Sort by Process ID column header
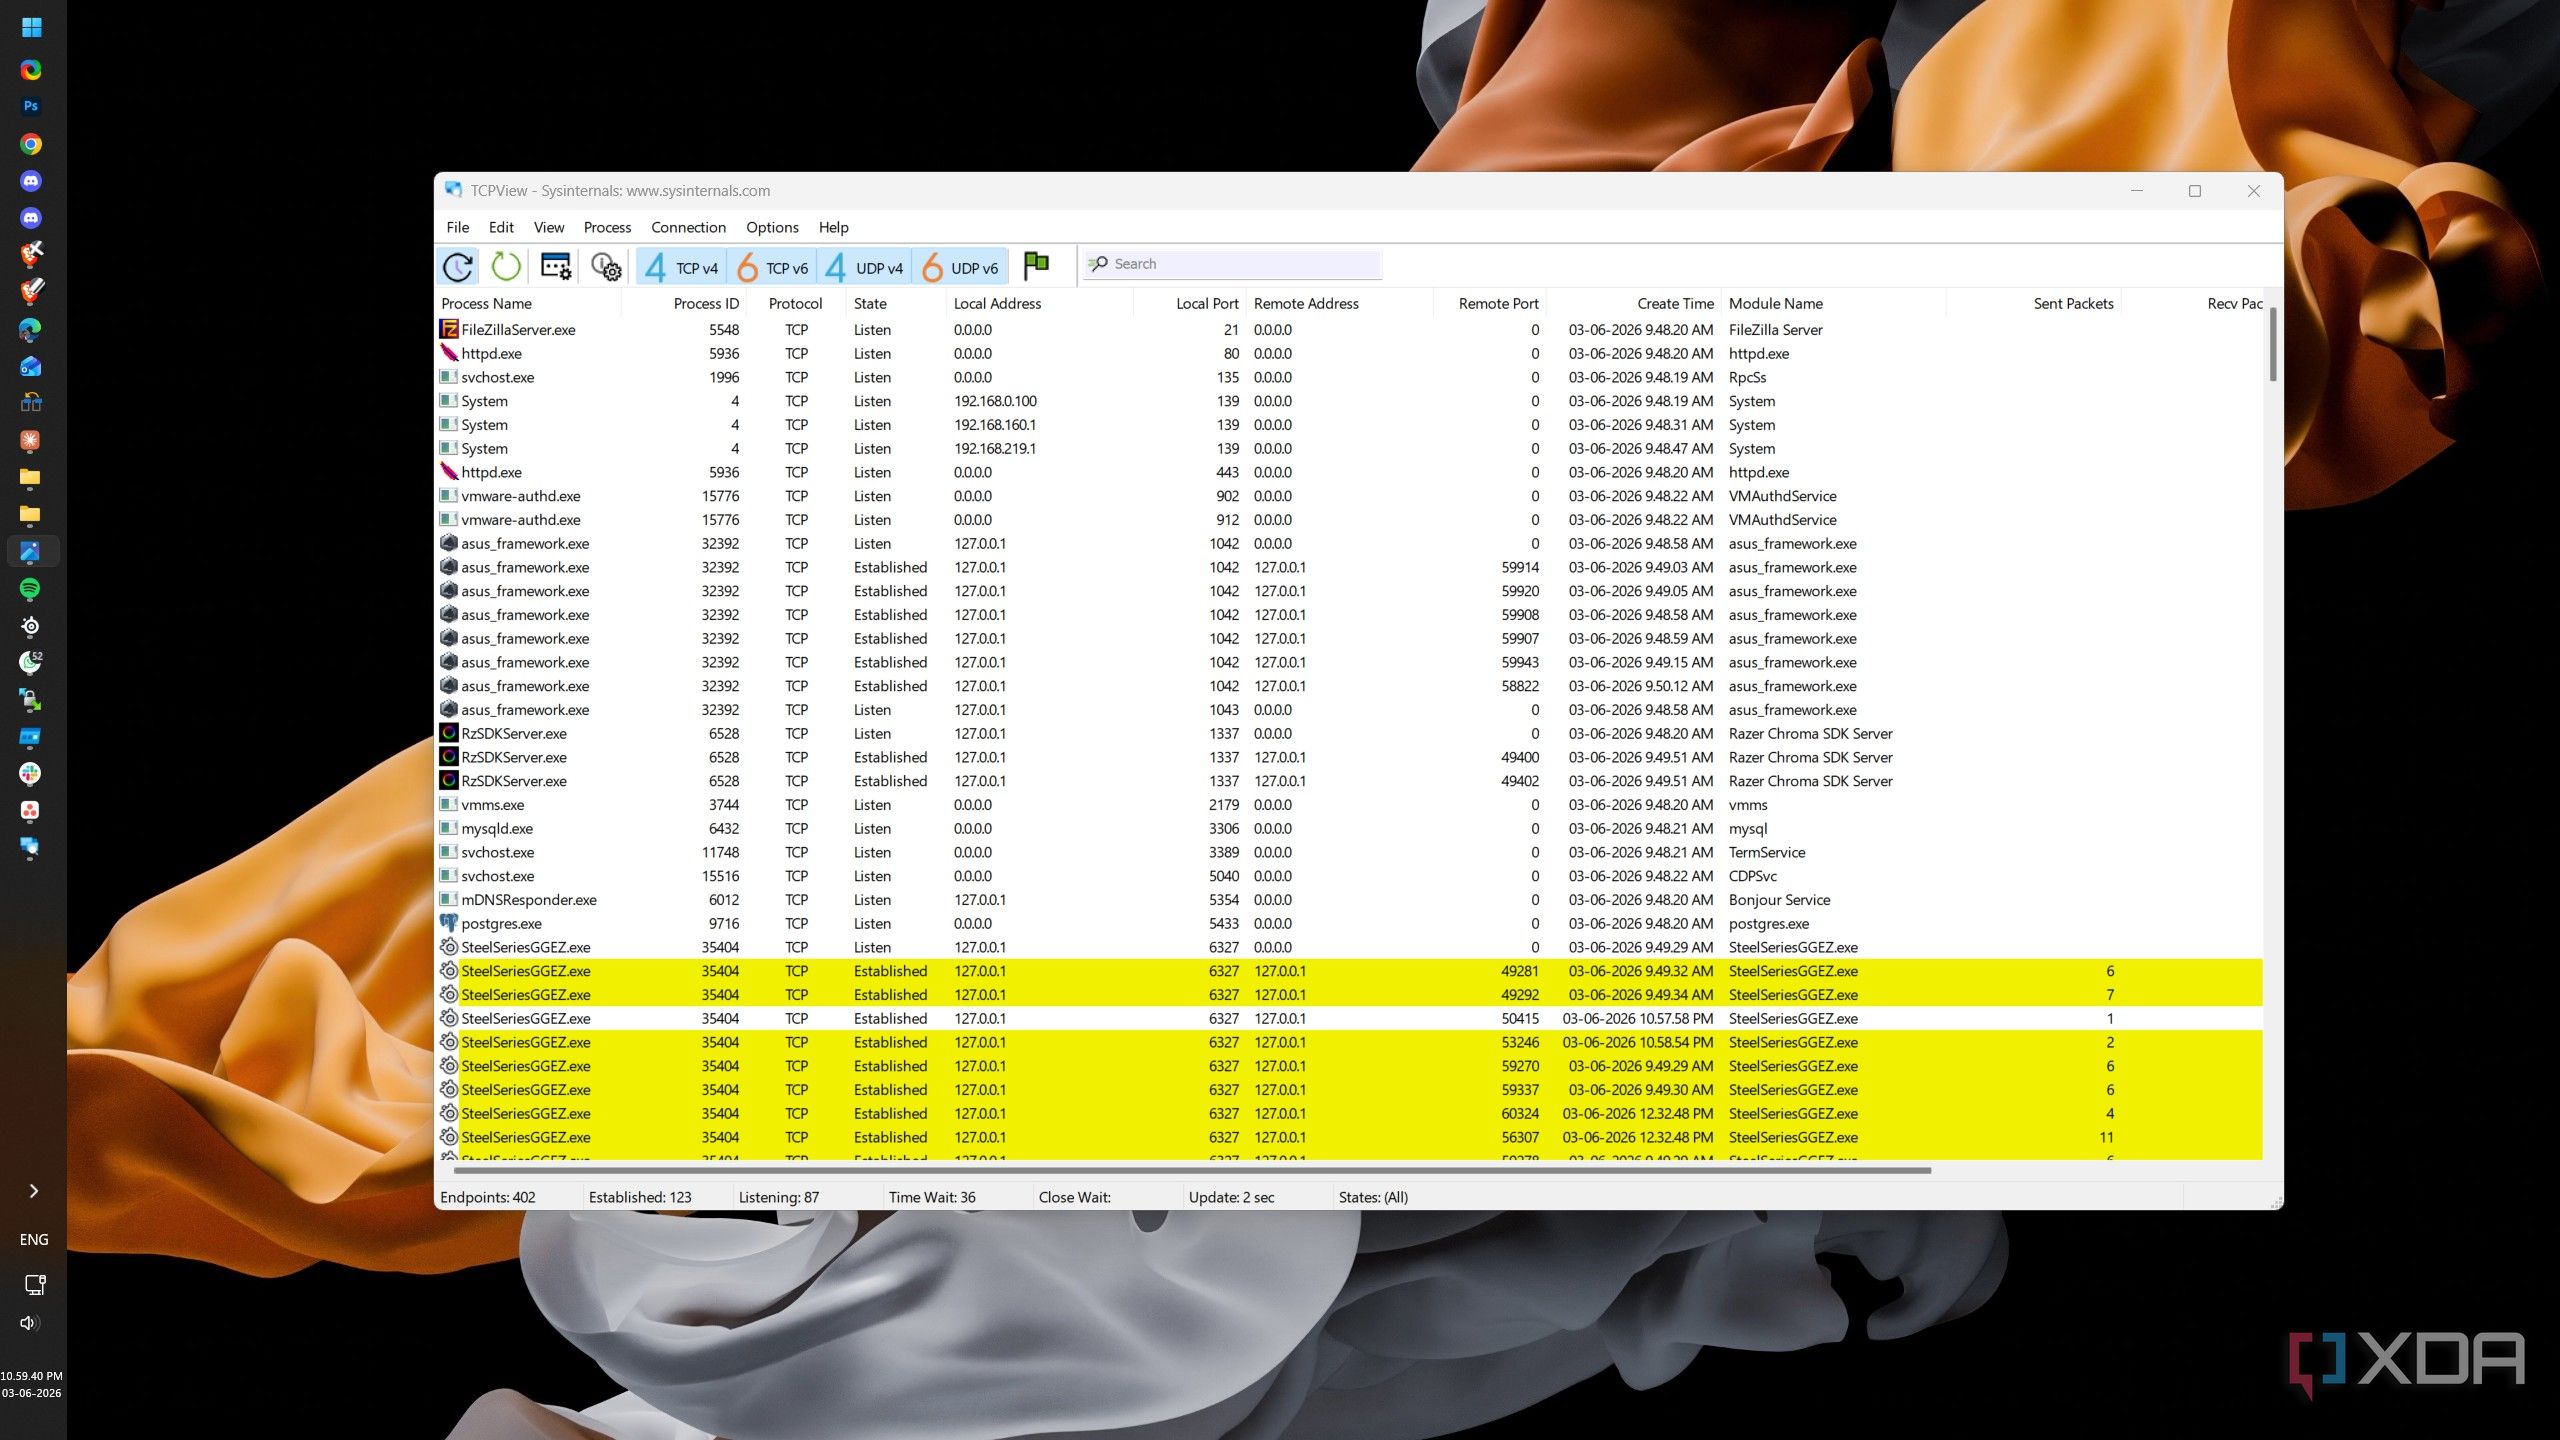Image resolution: width=2560 pixels, height=1440 pixels. tap(684, 303)
